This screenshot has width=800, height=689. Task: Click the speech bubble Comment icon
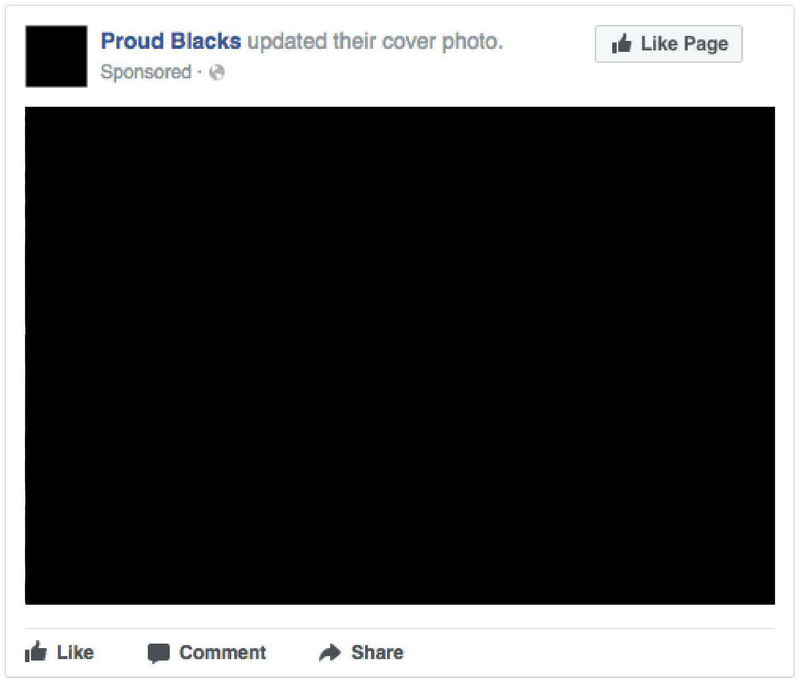click(159, 653)
